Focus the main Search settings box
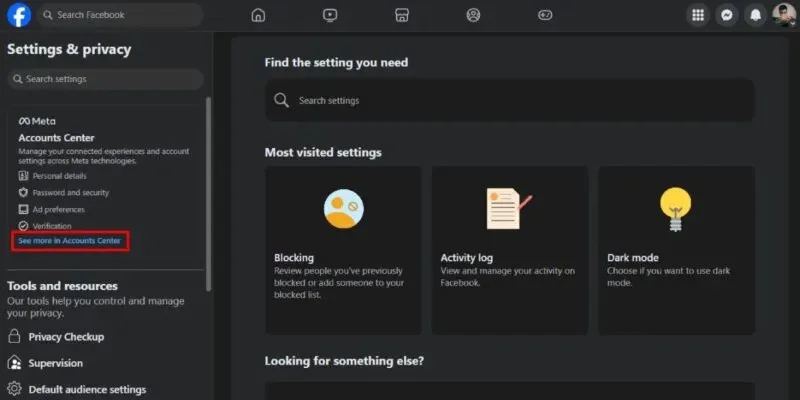800x400 pixels. click(x=510, y=101)
